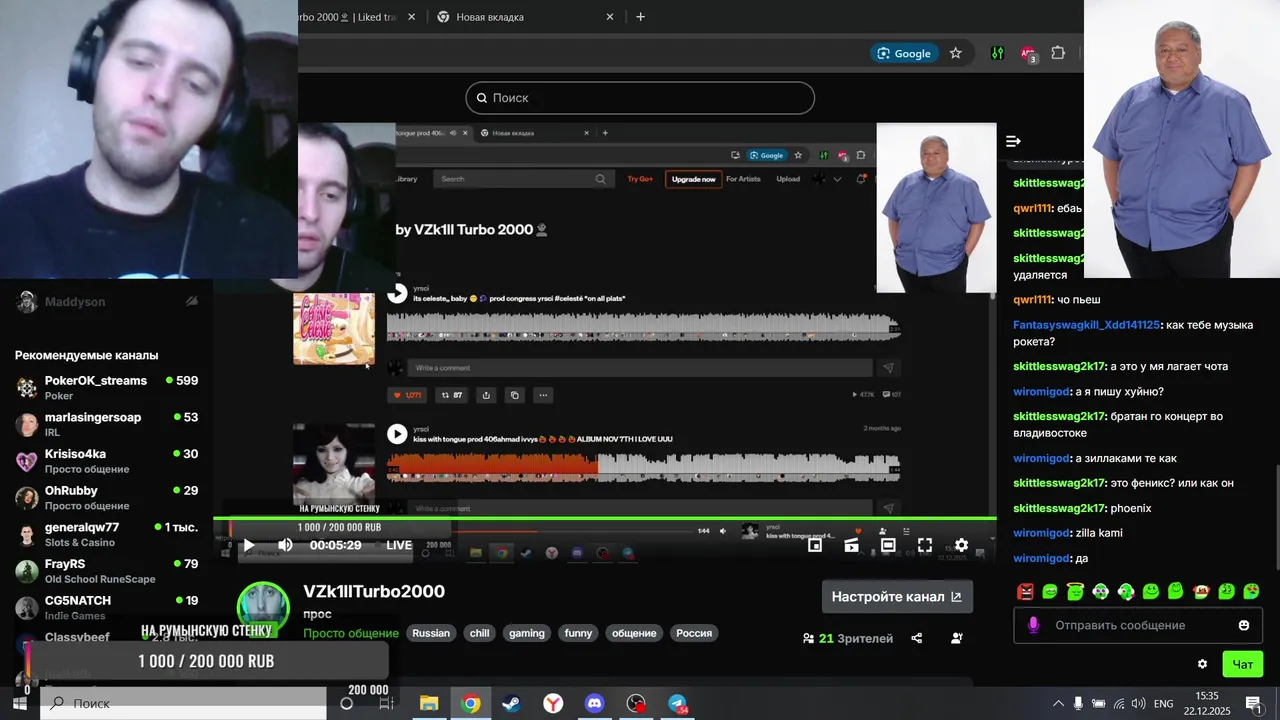
Task: Pick the heart-eyes frog emote
Action: (x=1251, y=591)
